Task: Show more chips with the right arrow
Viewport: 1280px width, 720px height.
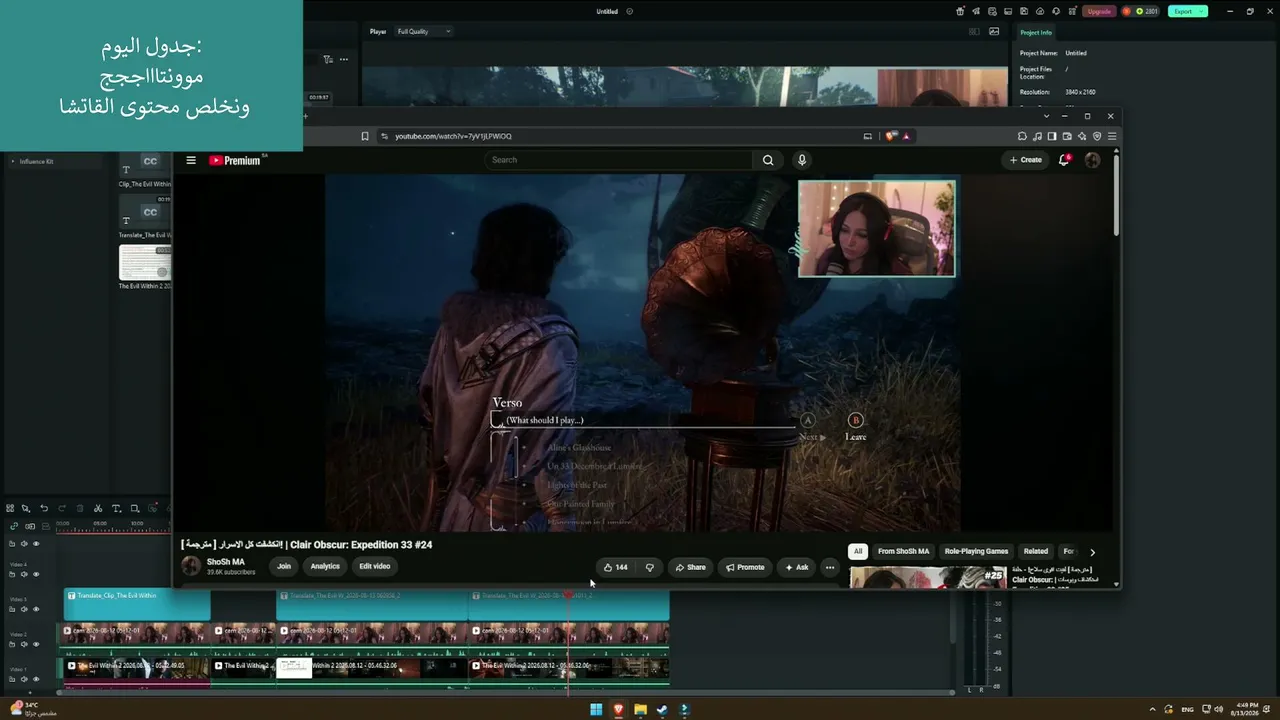Action: pos(1092,552)
